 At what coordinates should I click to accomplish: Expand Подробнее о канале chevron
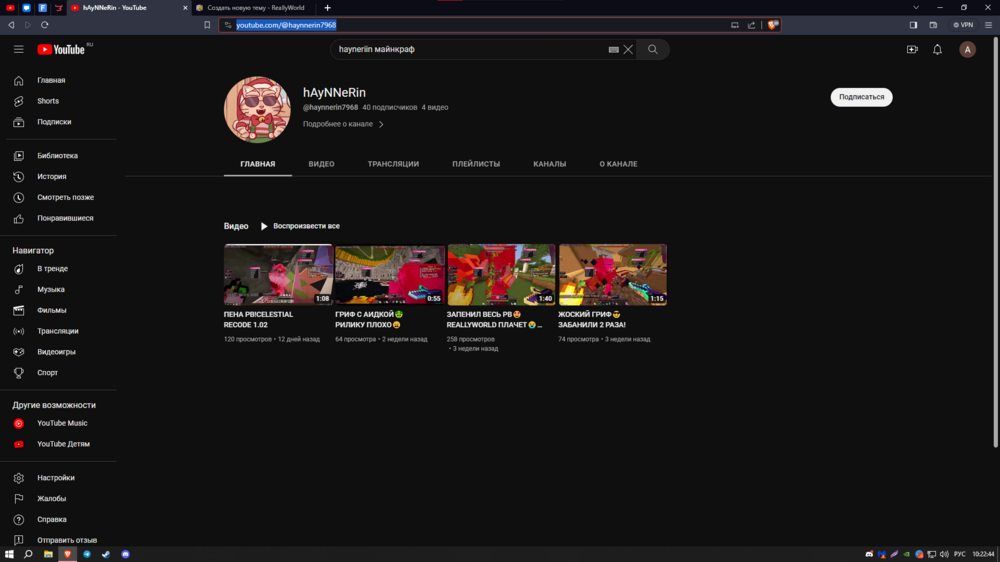click(381, 124)
